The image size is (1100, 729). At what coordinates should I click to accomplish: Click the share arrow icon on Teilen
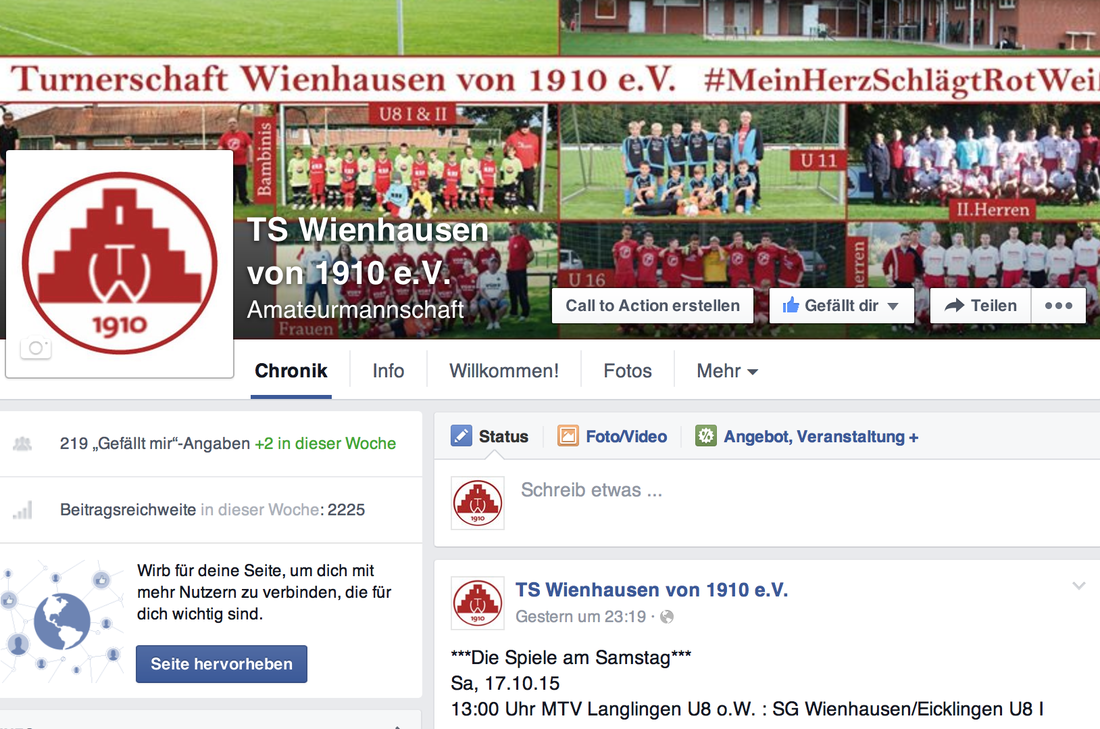coord(954,305)
